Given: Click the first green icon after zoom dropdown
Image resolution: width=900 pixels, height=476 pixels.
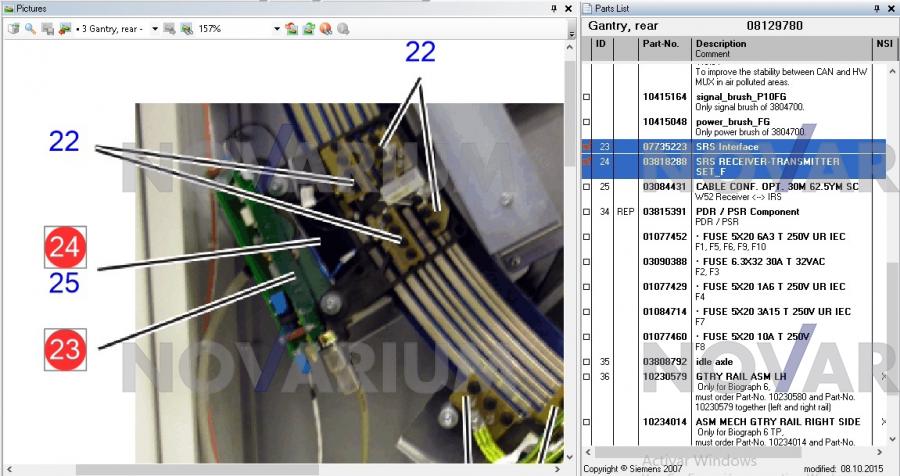Looking at the screenshot, I should (291, 29).
